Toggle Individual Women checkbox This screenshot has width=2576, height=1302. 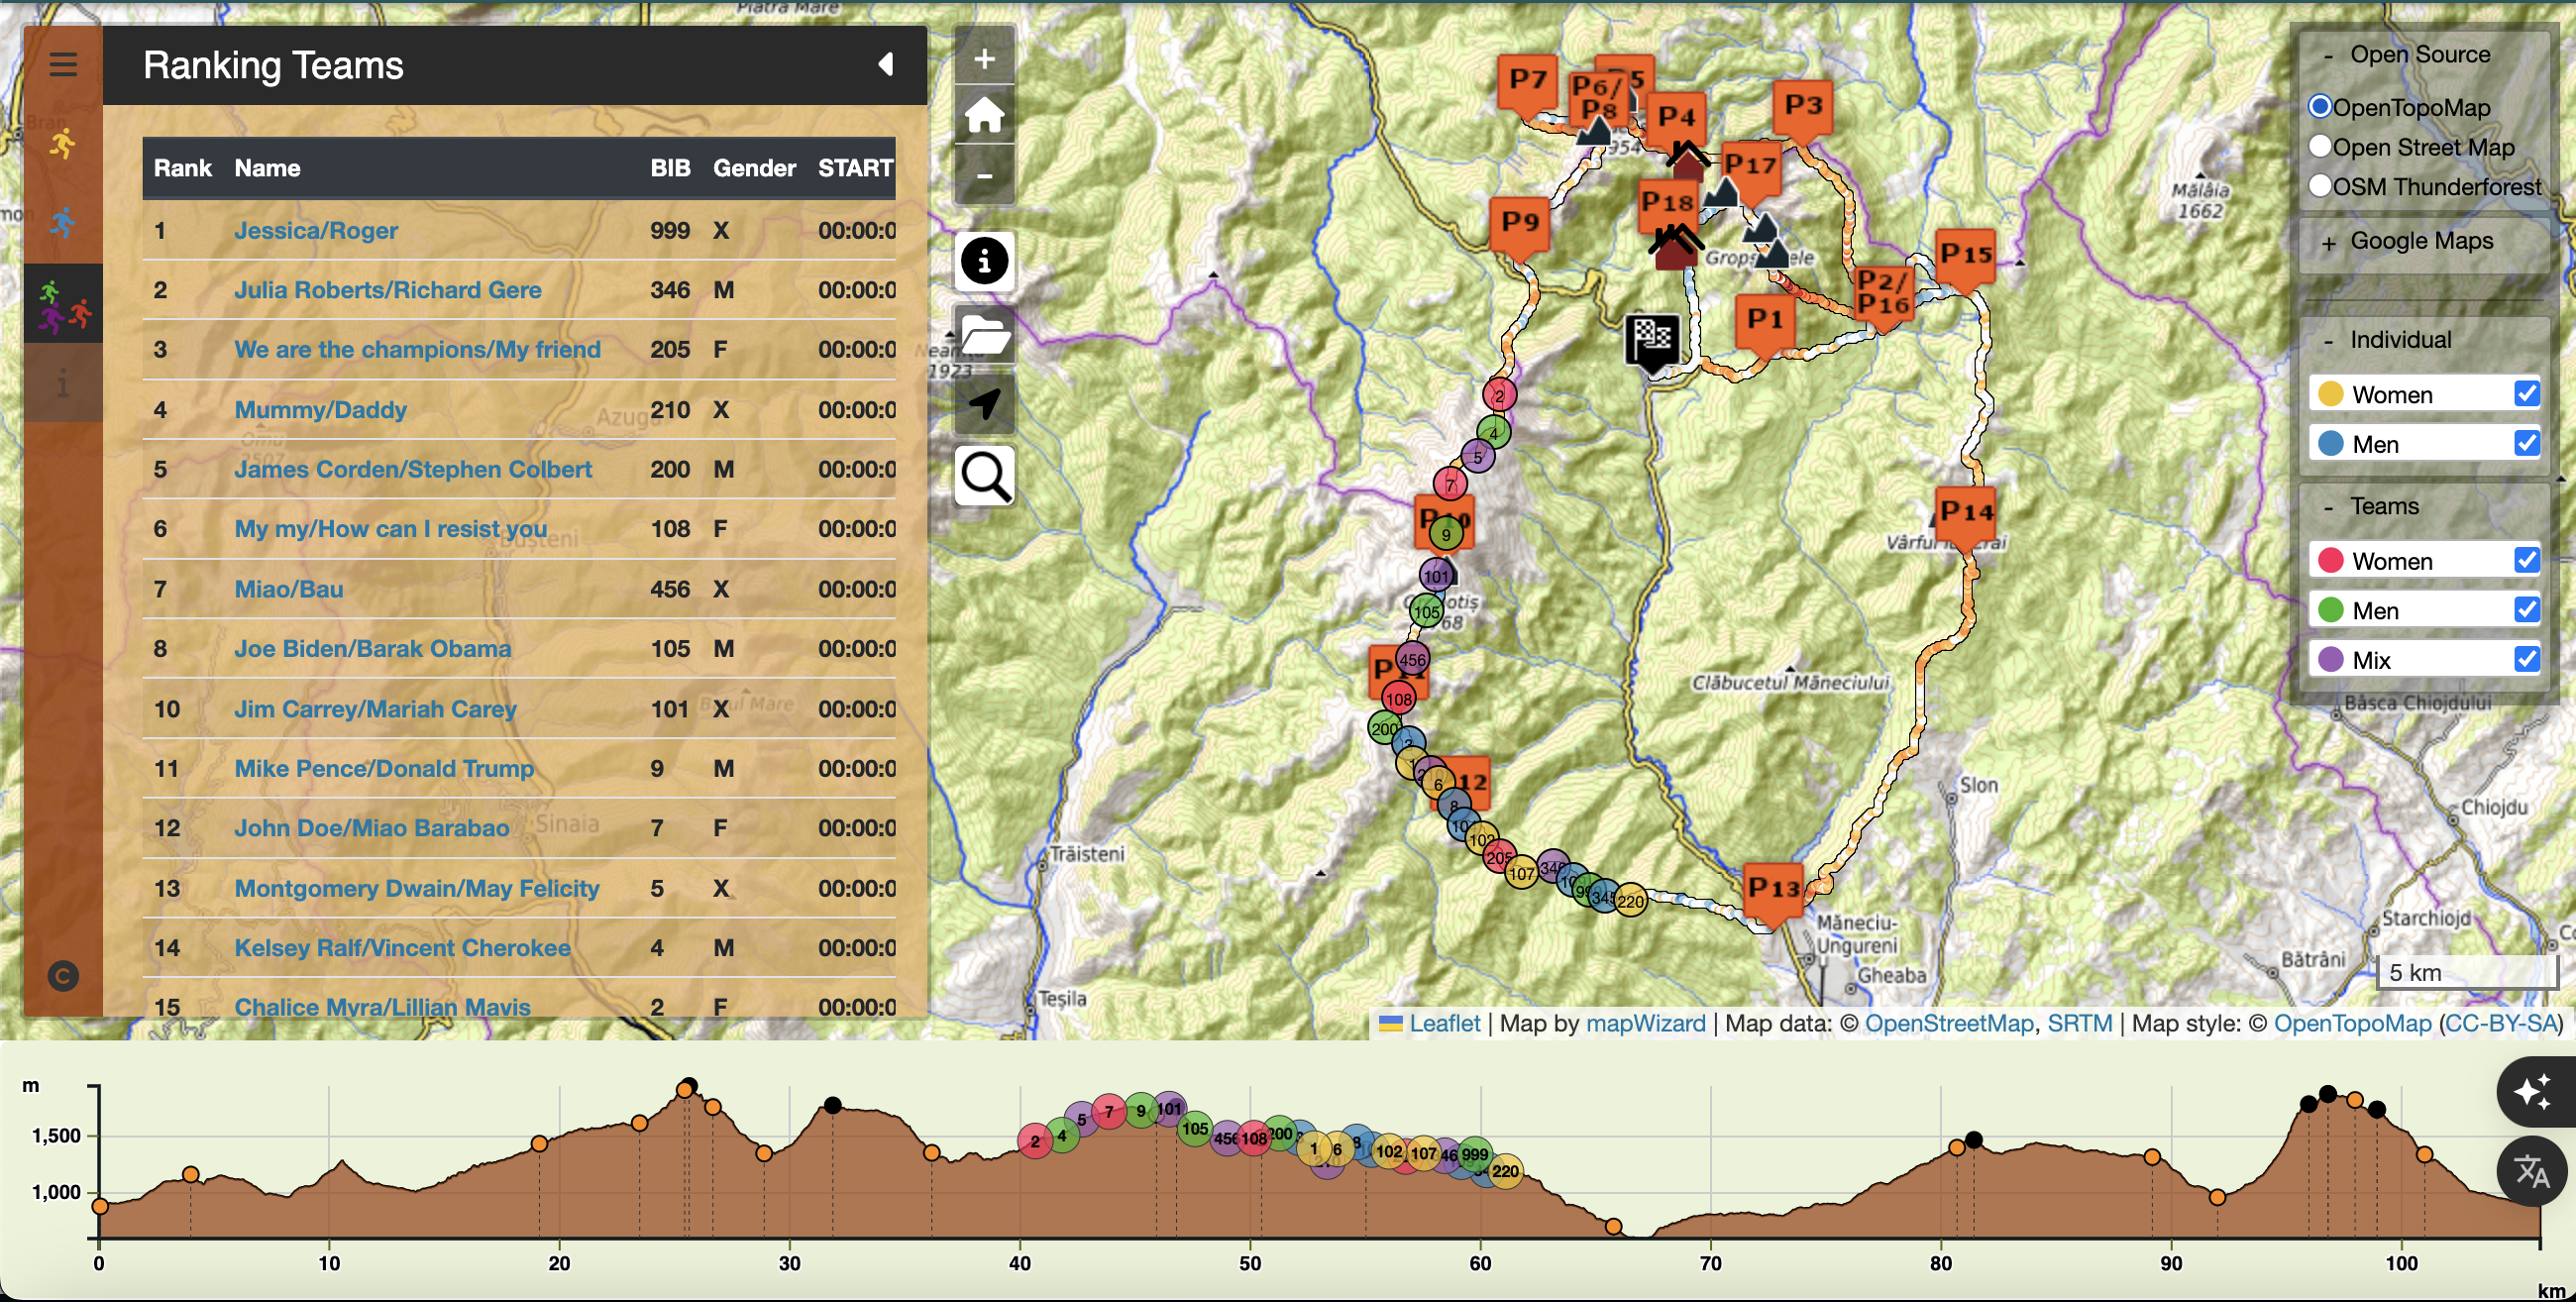pos(2527,393)
